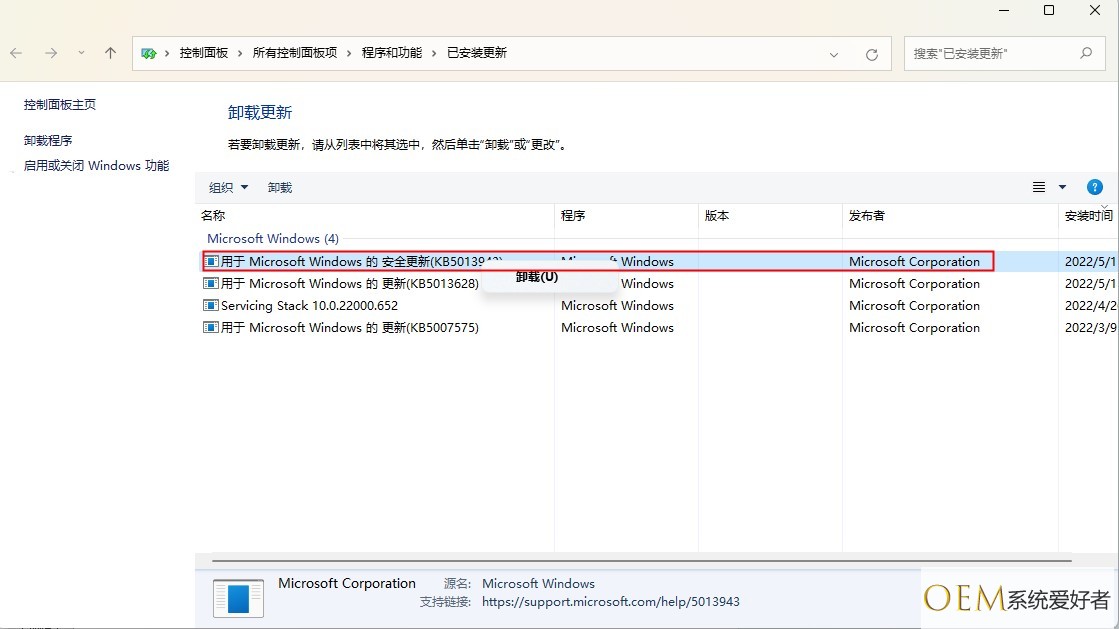Click the Back navigation arrow
Viewport: 1119px width, 629px height.
coord(17,53)
